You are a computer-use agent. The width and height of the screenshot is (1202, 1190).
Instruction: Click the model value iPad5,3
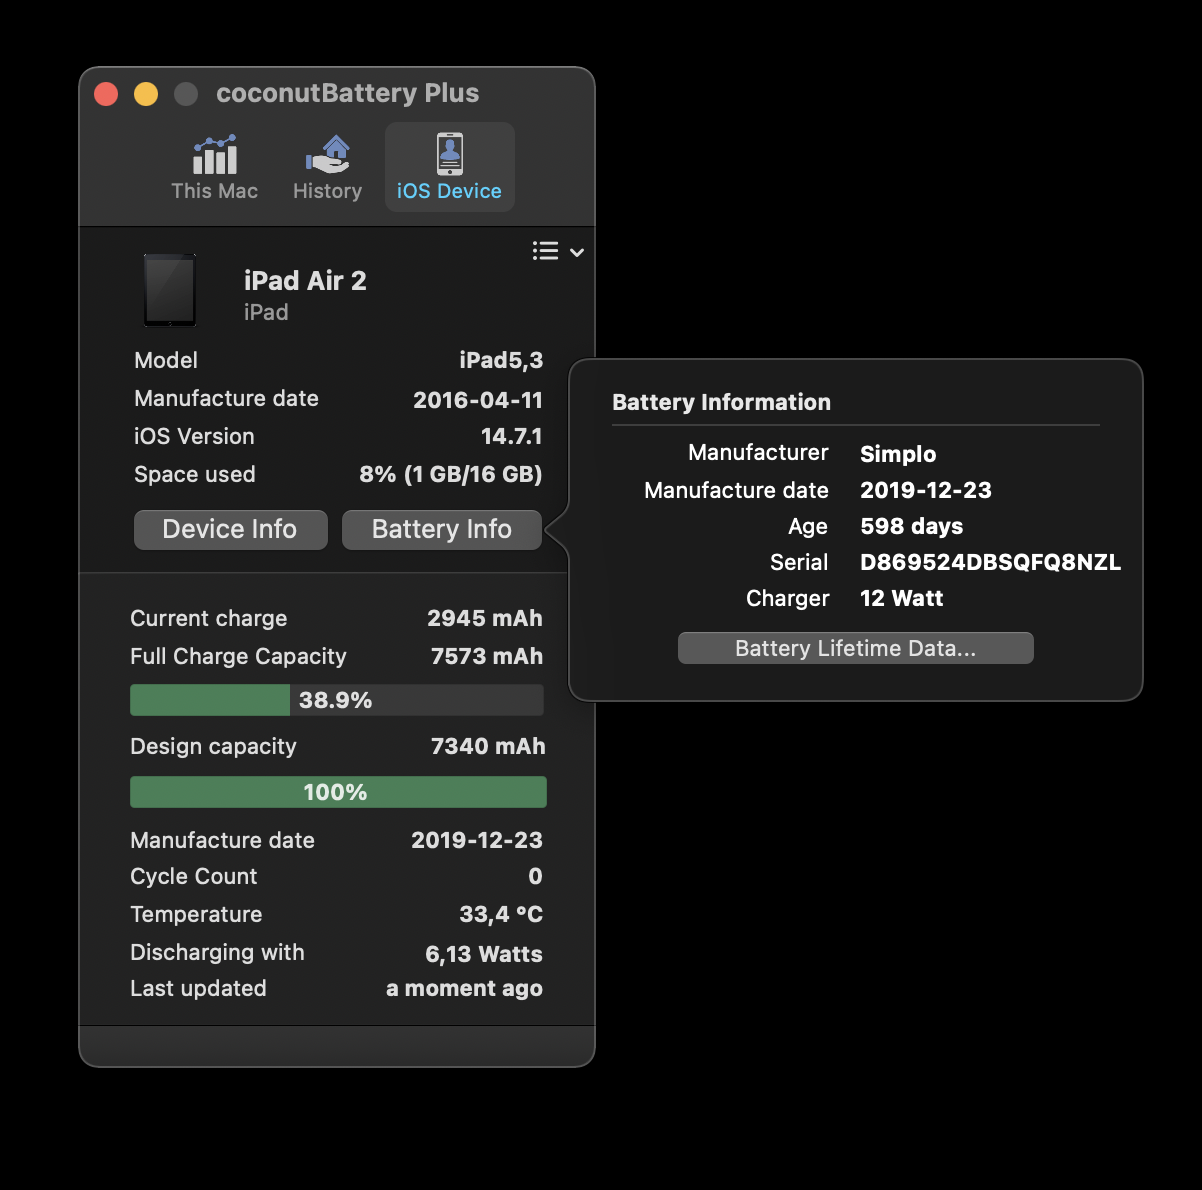click(500, 360)
